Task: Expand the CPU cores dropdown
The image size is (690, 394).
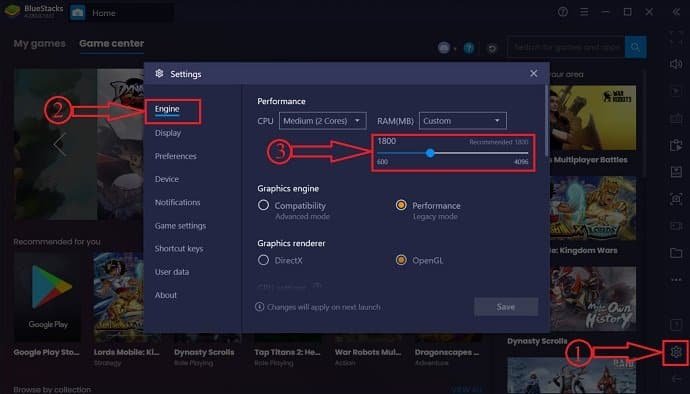Action: (322, 121)
